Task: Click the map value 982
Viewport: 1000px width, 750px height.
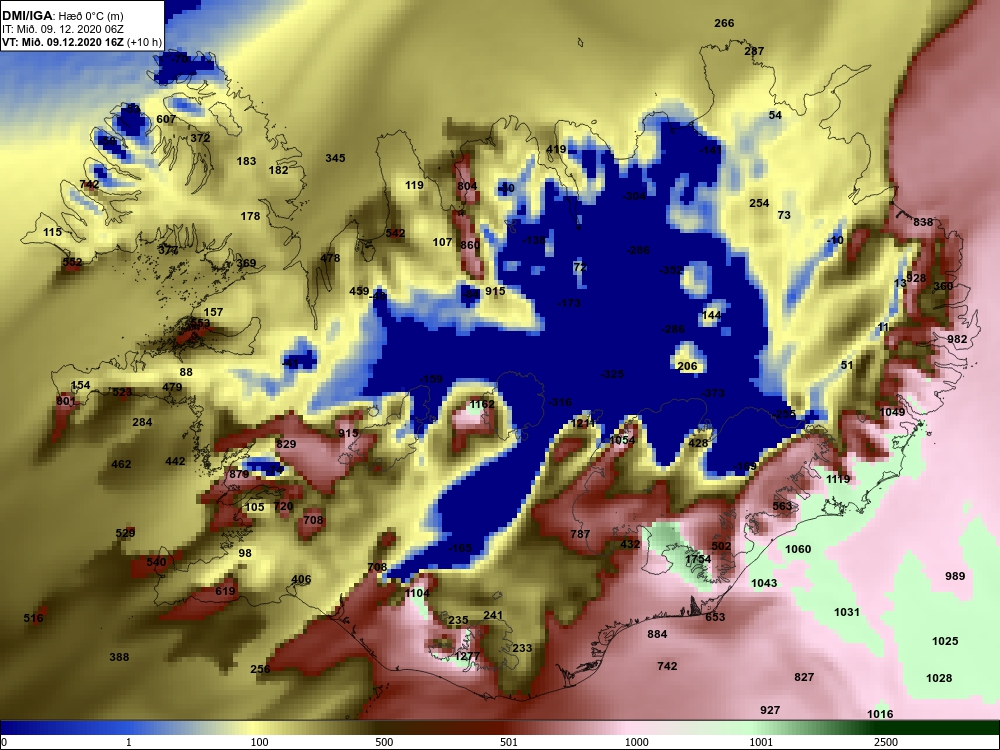Action: [957, 339]
